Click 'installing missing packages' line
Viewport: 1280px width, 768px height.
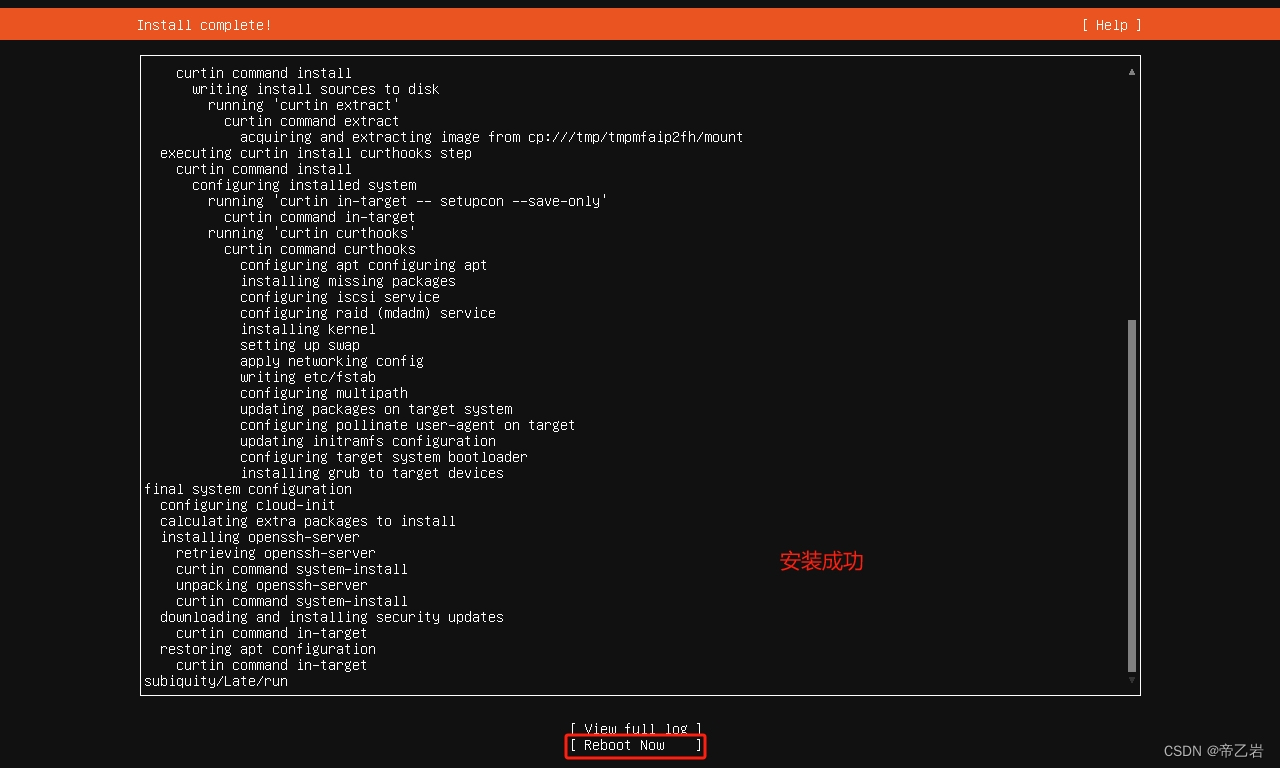pos(348,281)
